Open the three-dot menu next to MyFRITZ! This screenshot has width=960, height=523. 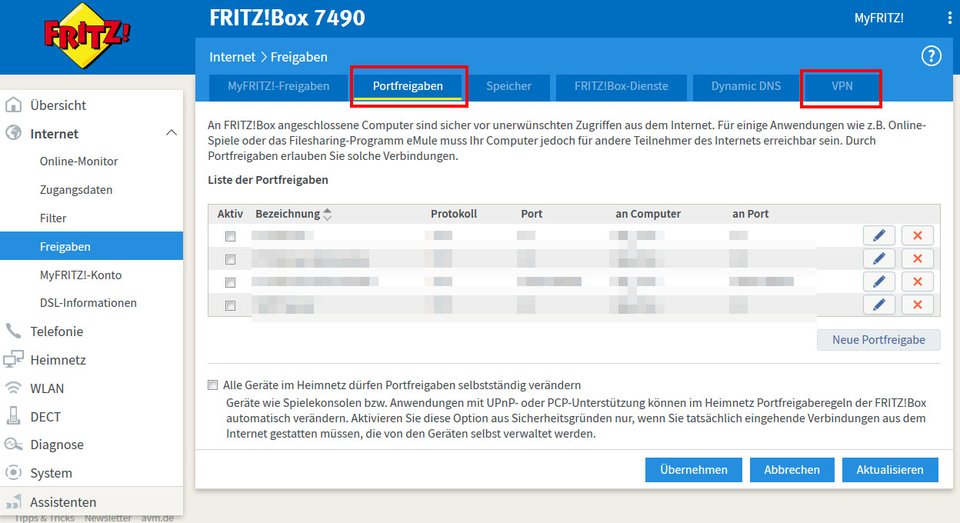[949, 18]
